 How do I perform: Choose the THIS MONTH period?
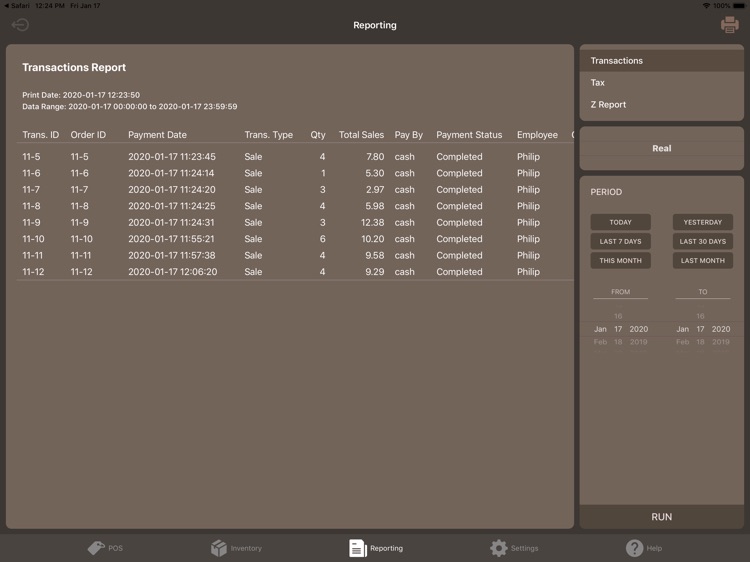coord(620,260)
